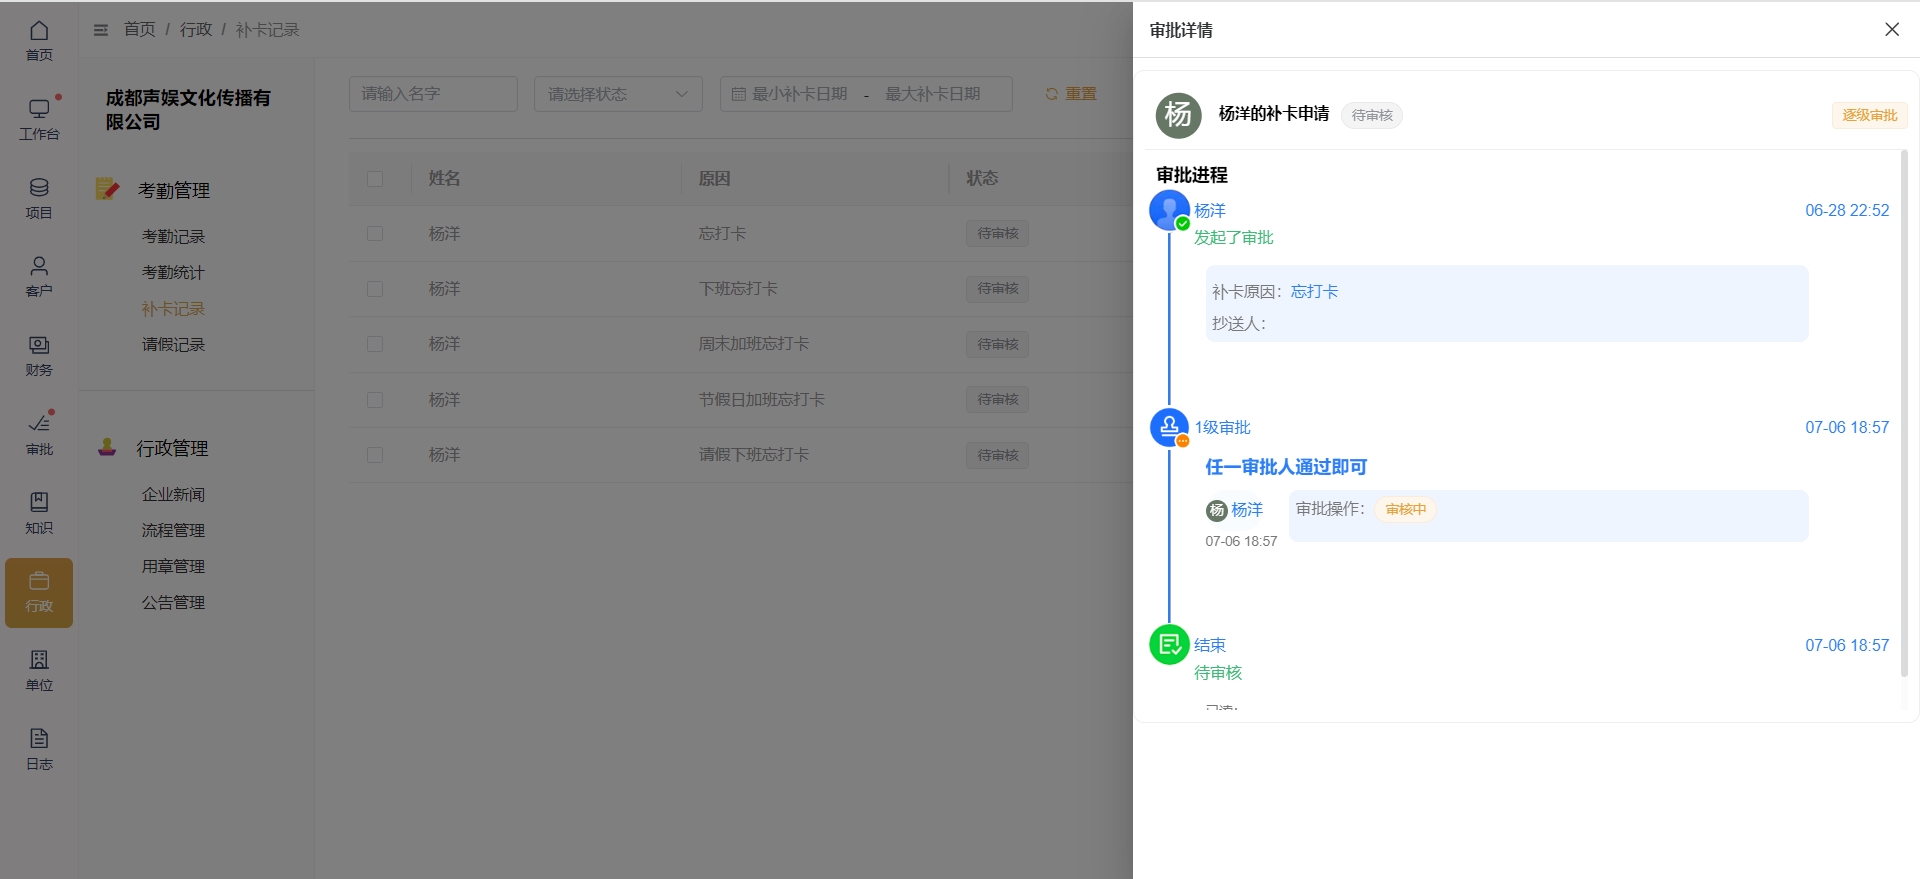This screenshot has width=1920, height=879.
Task: Go to 项目 projects in the sidebar
Action: [39, 198]
